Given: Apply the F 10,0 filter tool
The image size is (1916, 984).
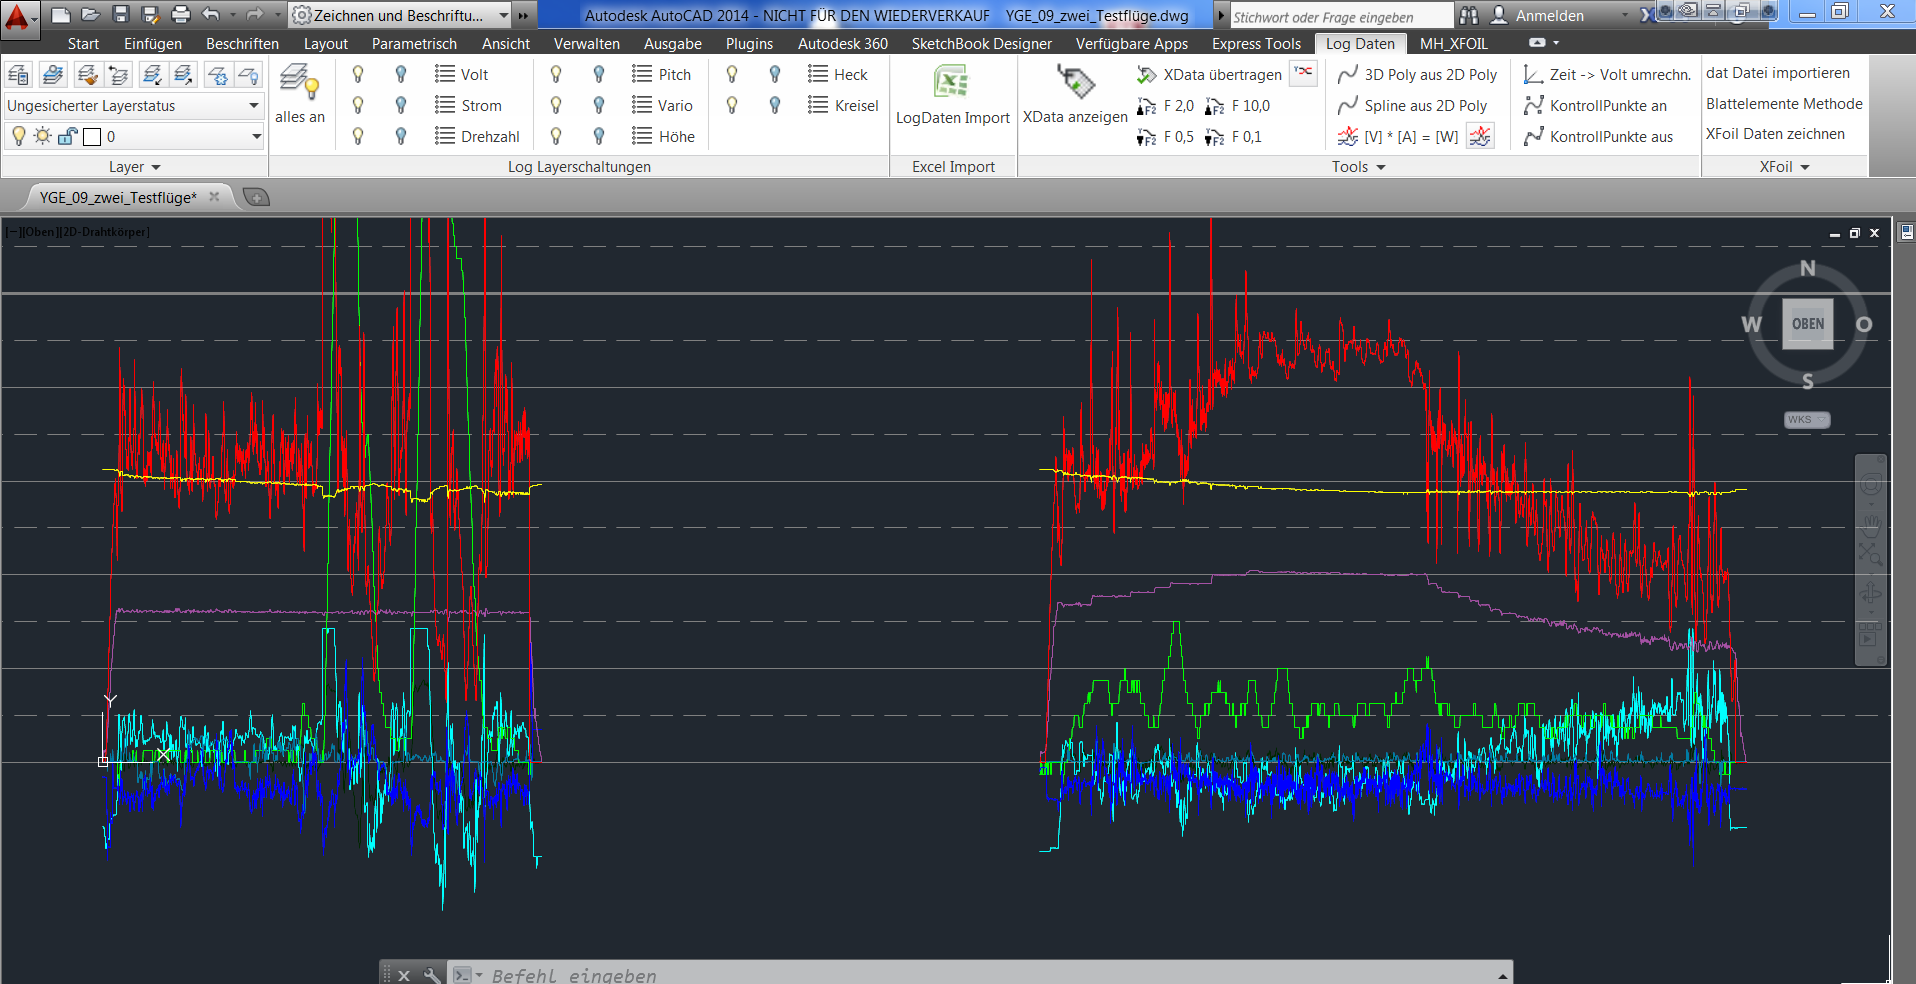Looking at the screenshot, I should coord(1238,106).
